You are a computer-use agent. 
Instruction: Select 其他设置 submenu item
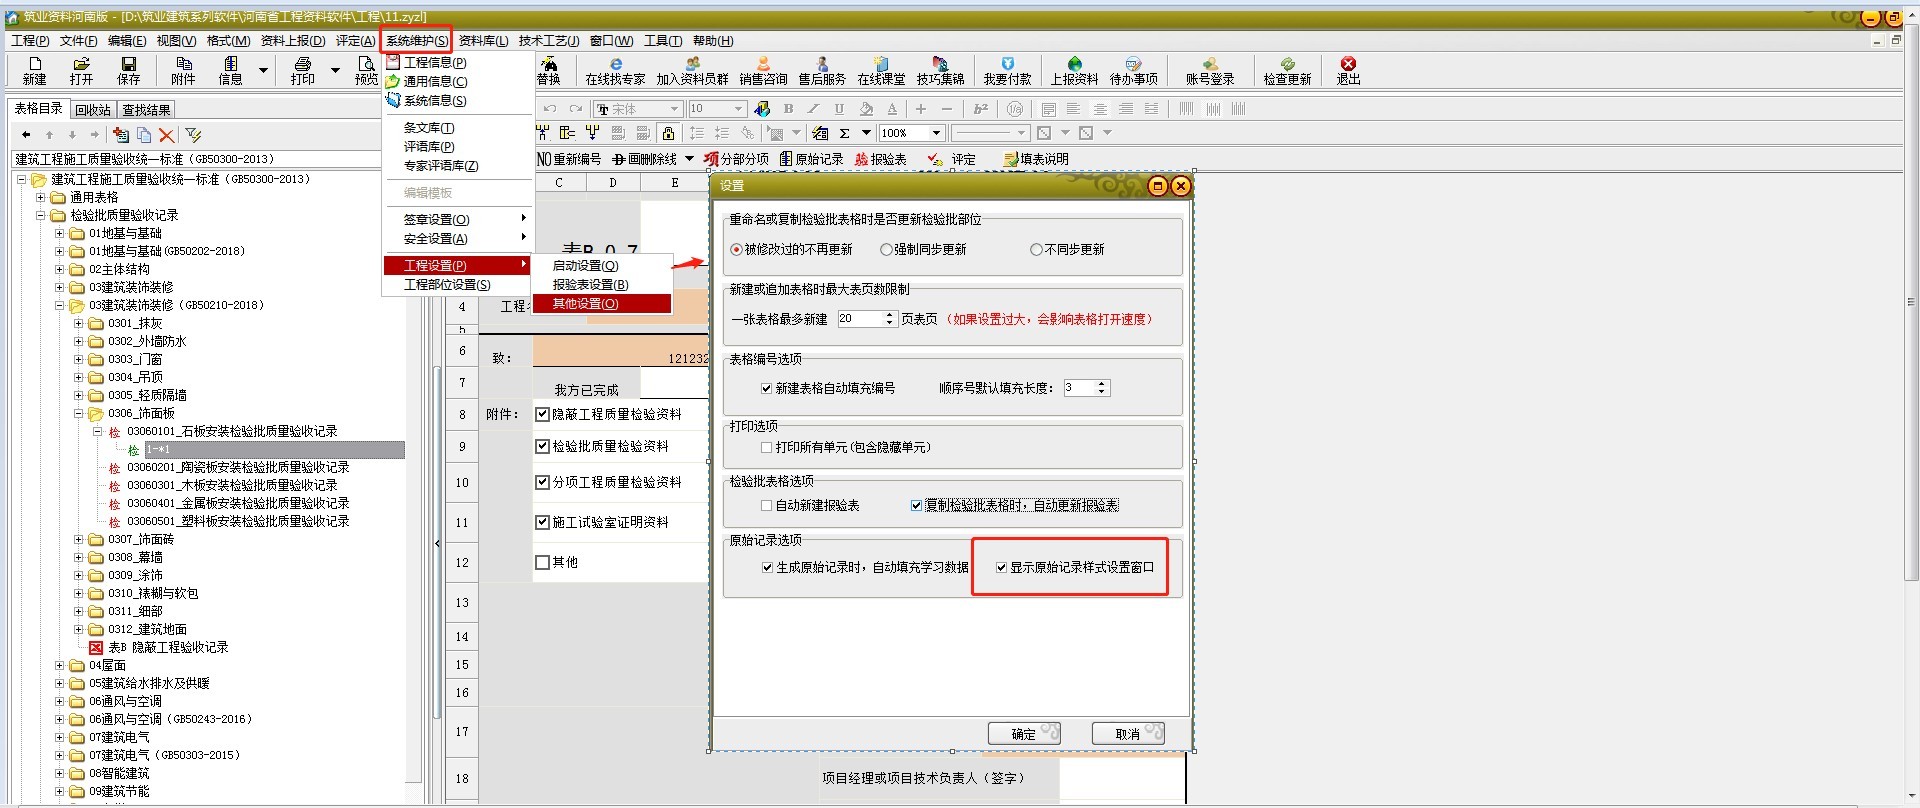[x=586, y=304]
